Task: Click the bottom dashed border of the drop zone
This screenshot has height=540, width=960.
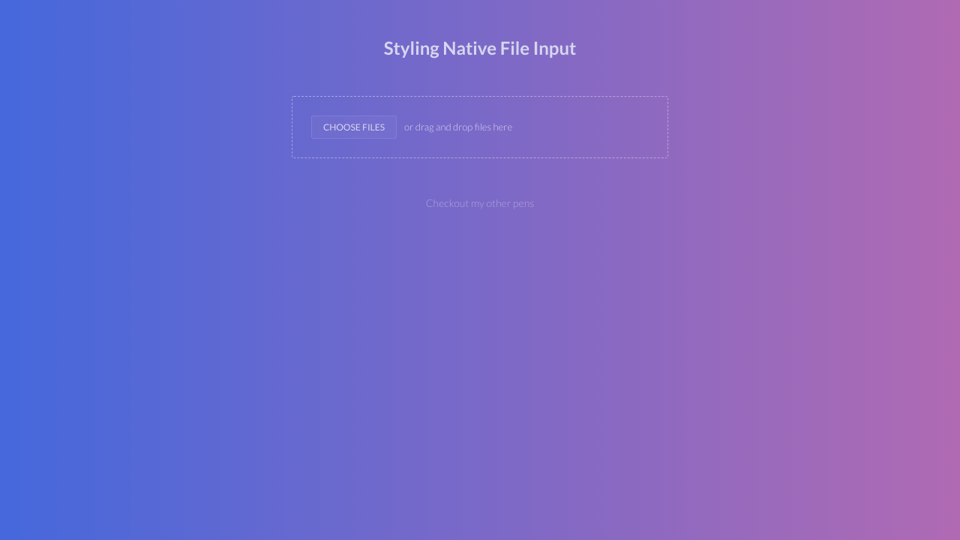Action: pos(480,157)
